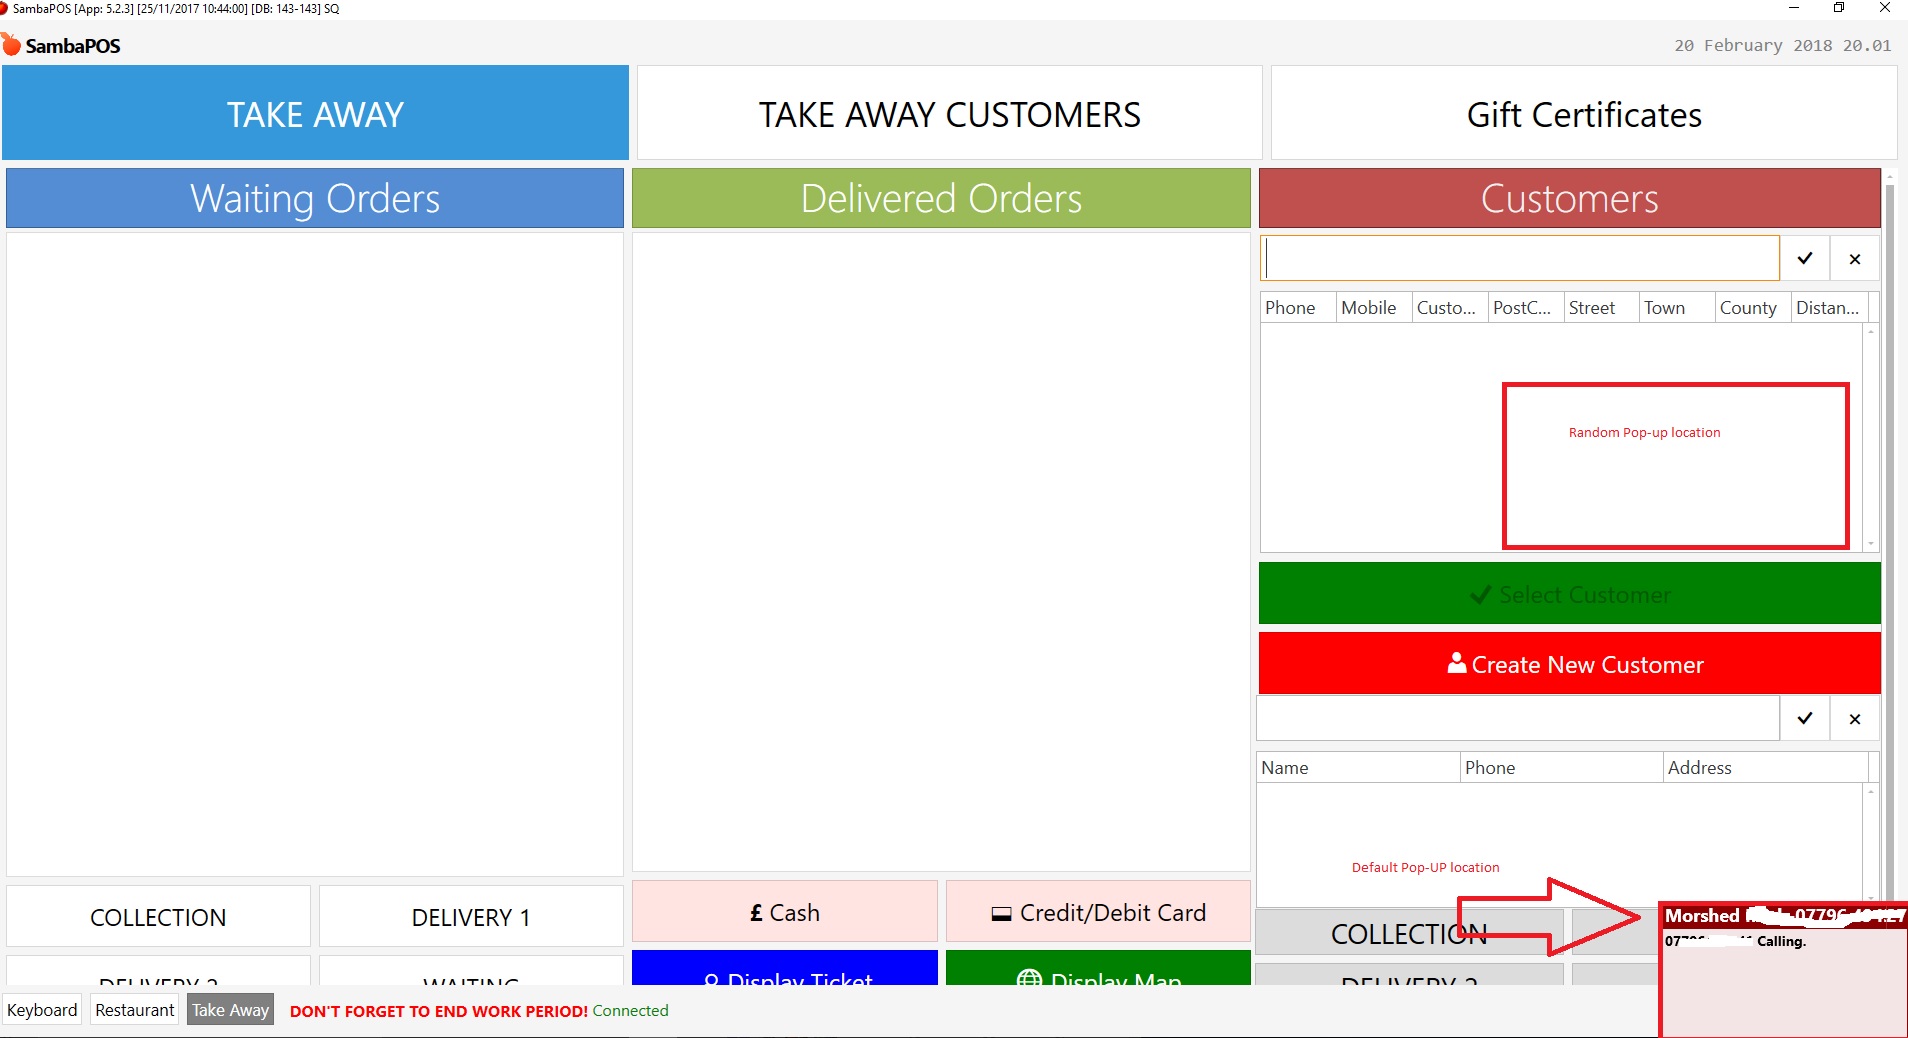Click the DELIVERY 1 button

[471, 917]
